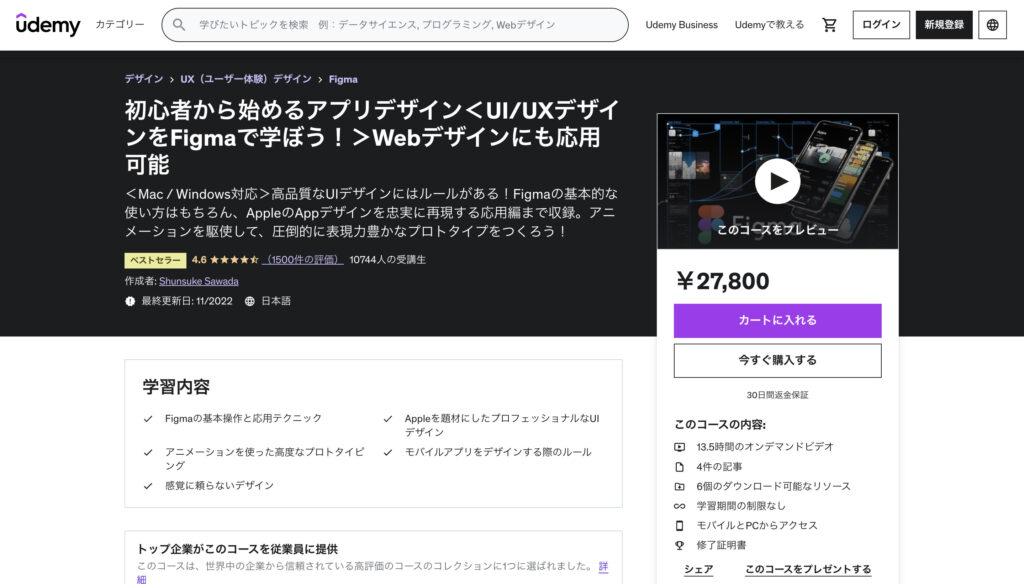Open the 詳細 link in company section
This screenshot has height=584, width=1024.
coord(603,566)
